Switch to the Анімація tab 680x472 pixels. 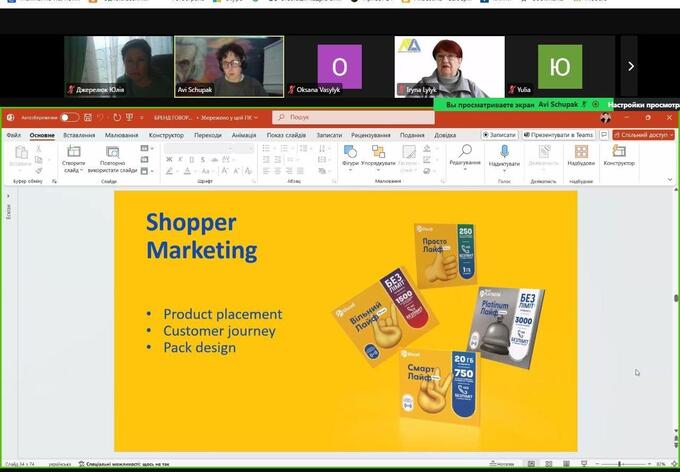click(x=244, y=135)
